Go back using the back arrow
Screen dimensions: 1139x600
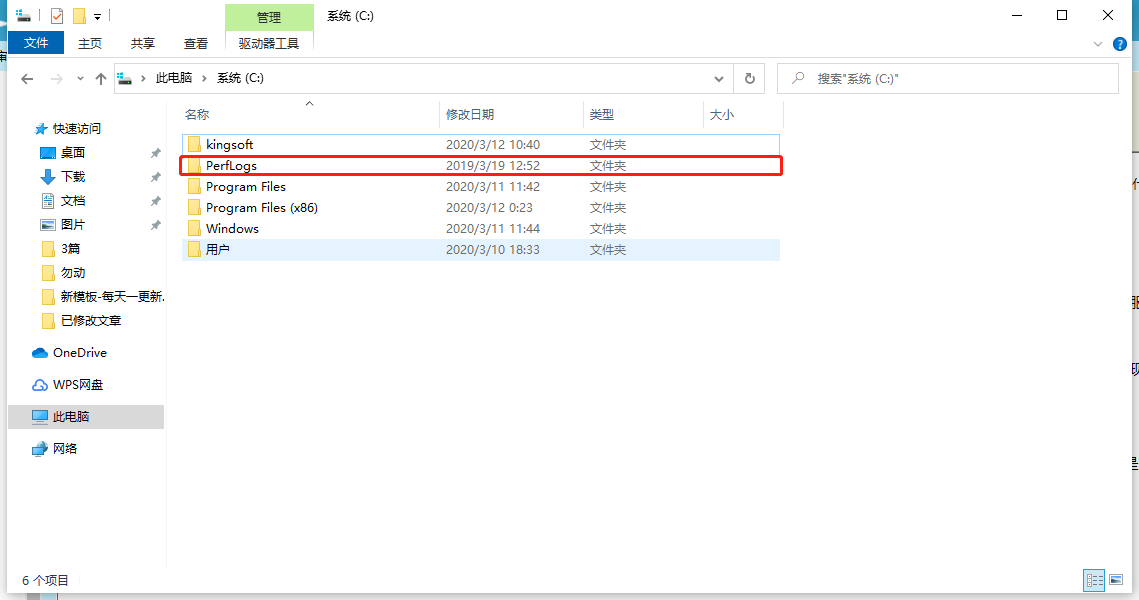click(x=27, y=78)
